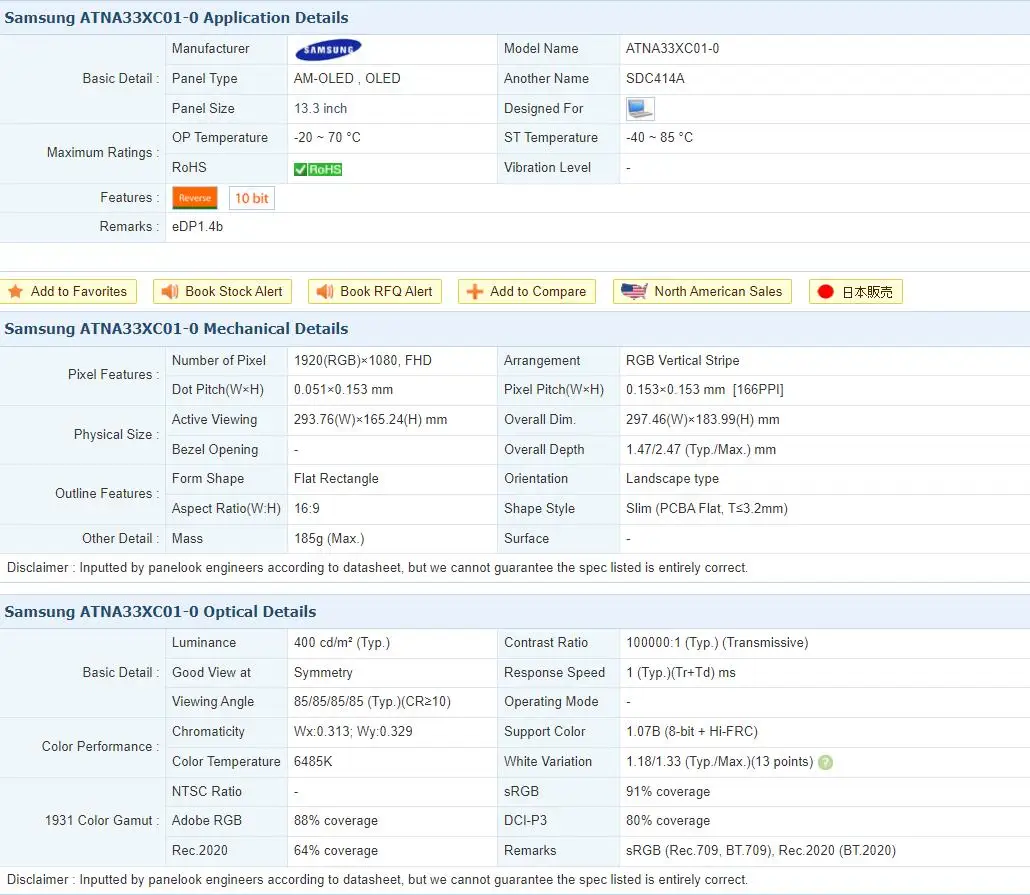Click the Landscape type orientation value
The width and height of the screenshot is (1030, 895).
[672, 478]
